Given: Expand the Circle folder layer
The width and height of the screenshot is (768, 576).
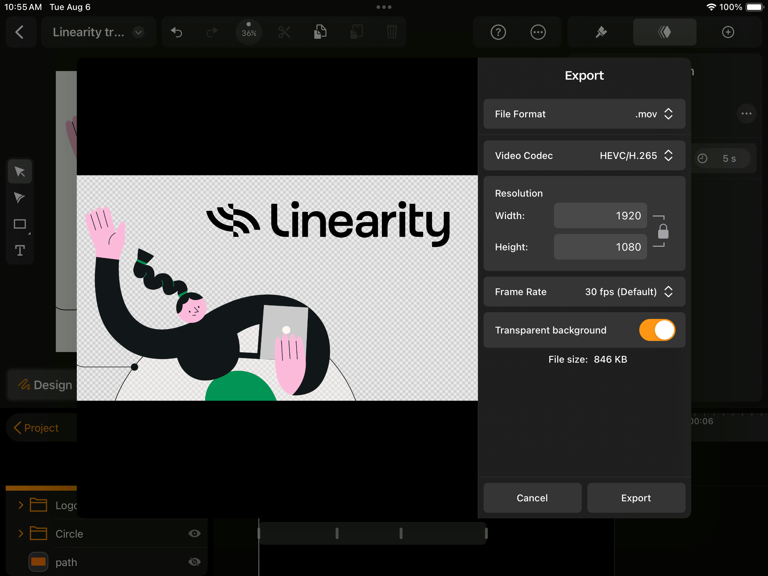Looking at the screenshot, I should click(21, 533).
